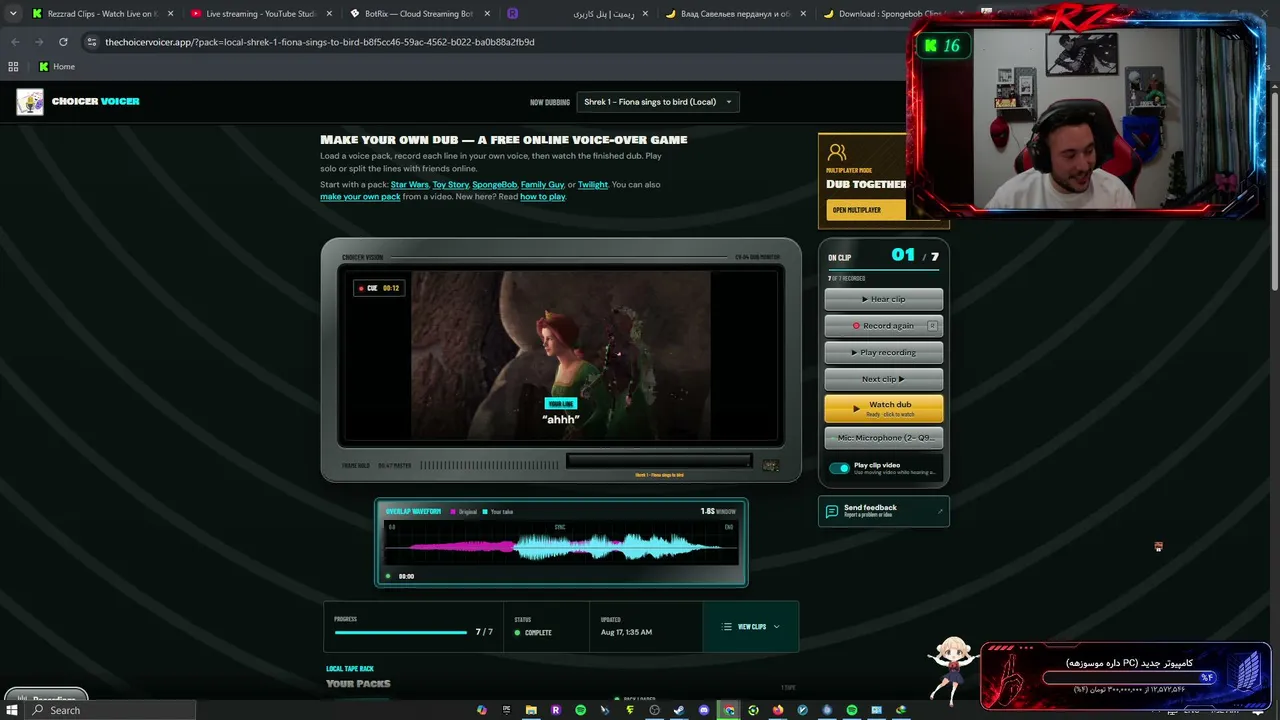Click the site information icon in address bar
Screen dimensions: 1280x720
point(92,42)
